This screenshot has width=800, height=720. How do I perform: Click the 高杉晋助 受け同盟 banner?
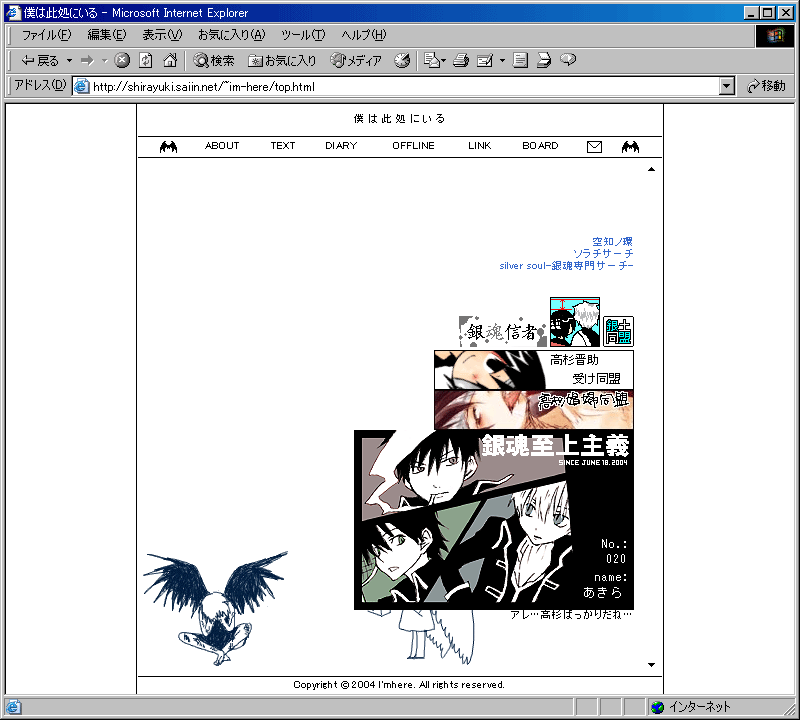point(534,370)
